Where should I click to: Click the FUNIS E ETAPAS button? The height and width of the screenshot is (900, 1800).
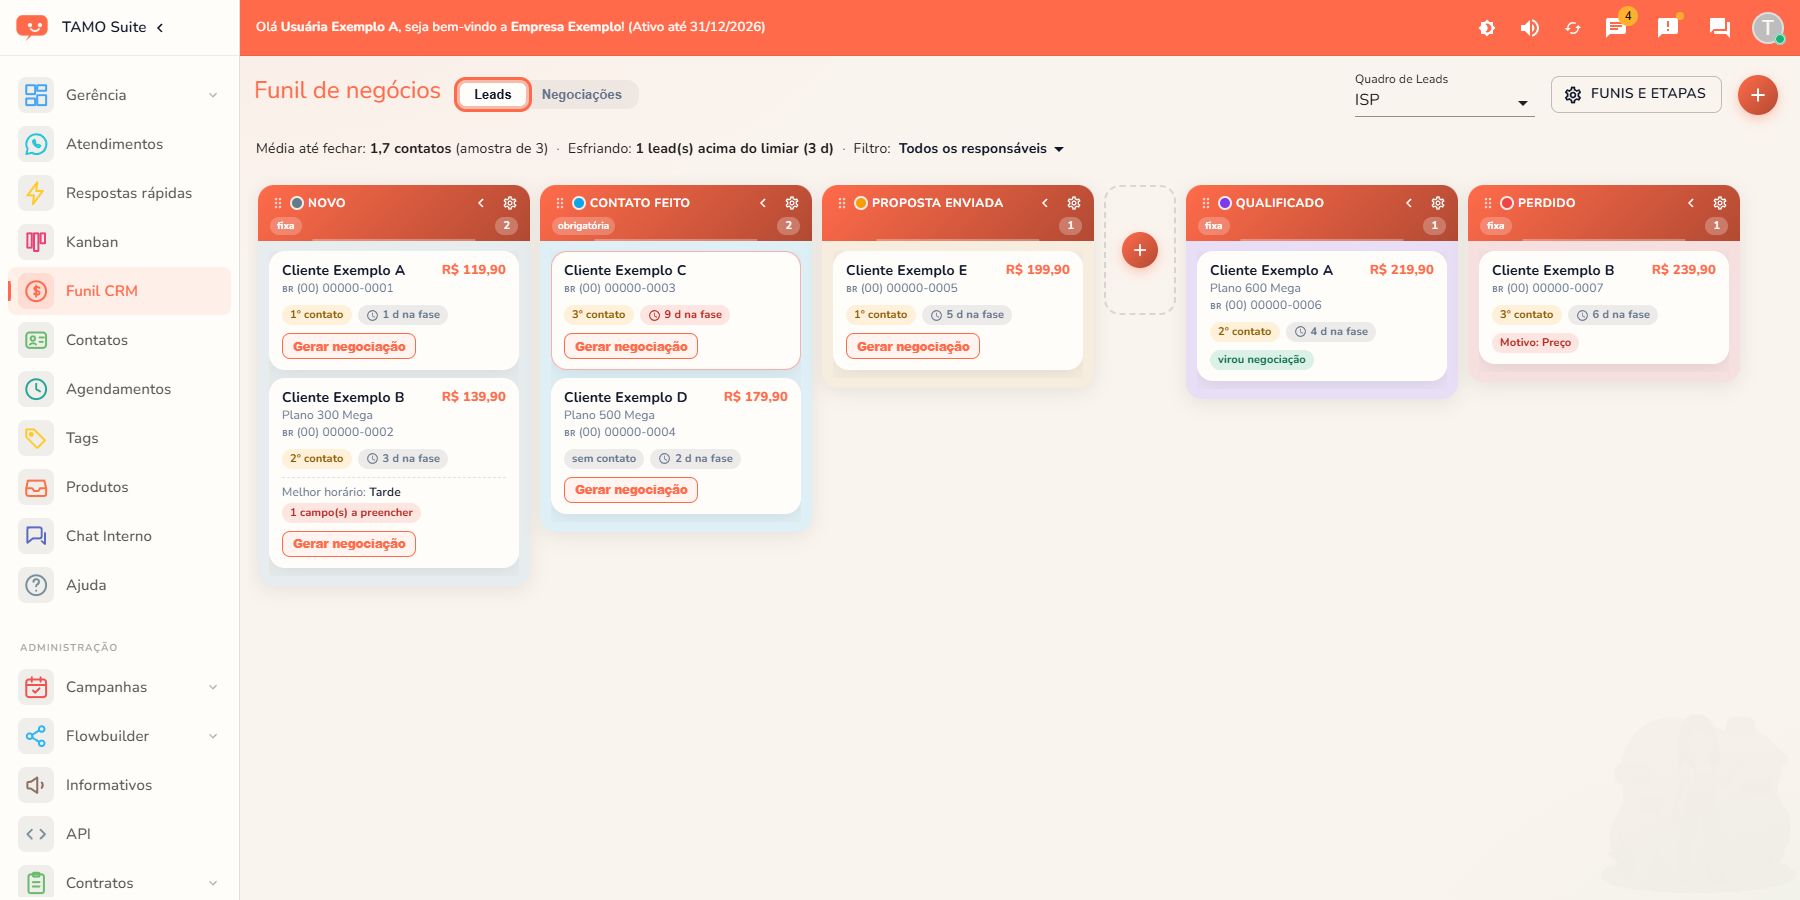pyautogui.click(x=1636, y=94)
